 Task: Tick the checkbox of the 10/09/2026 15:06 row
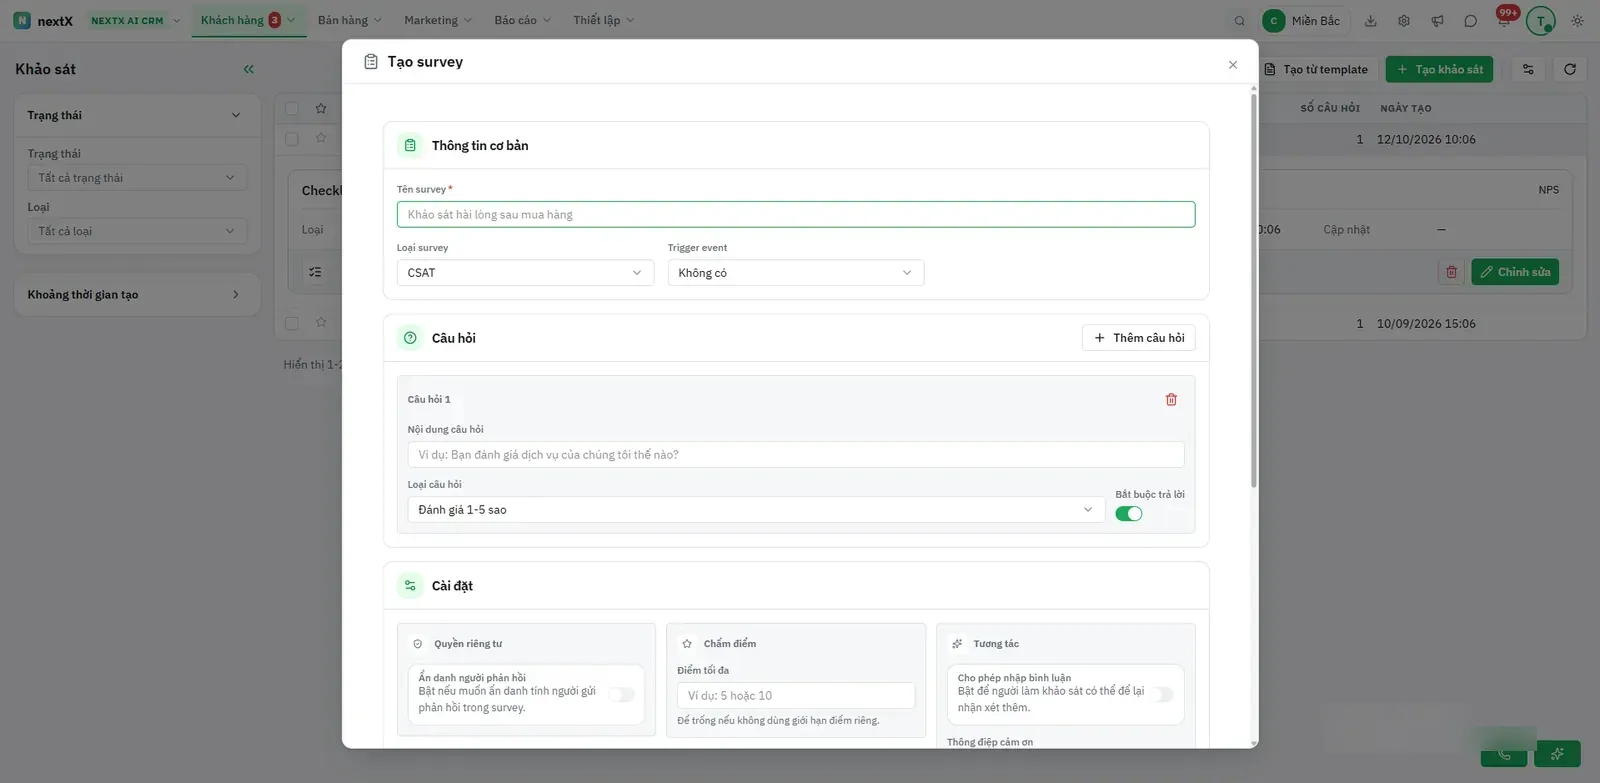point(292,323)
